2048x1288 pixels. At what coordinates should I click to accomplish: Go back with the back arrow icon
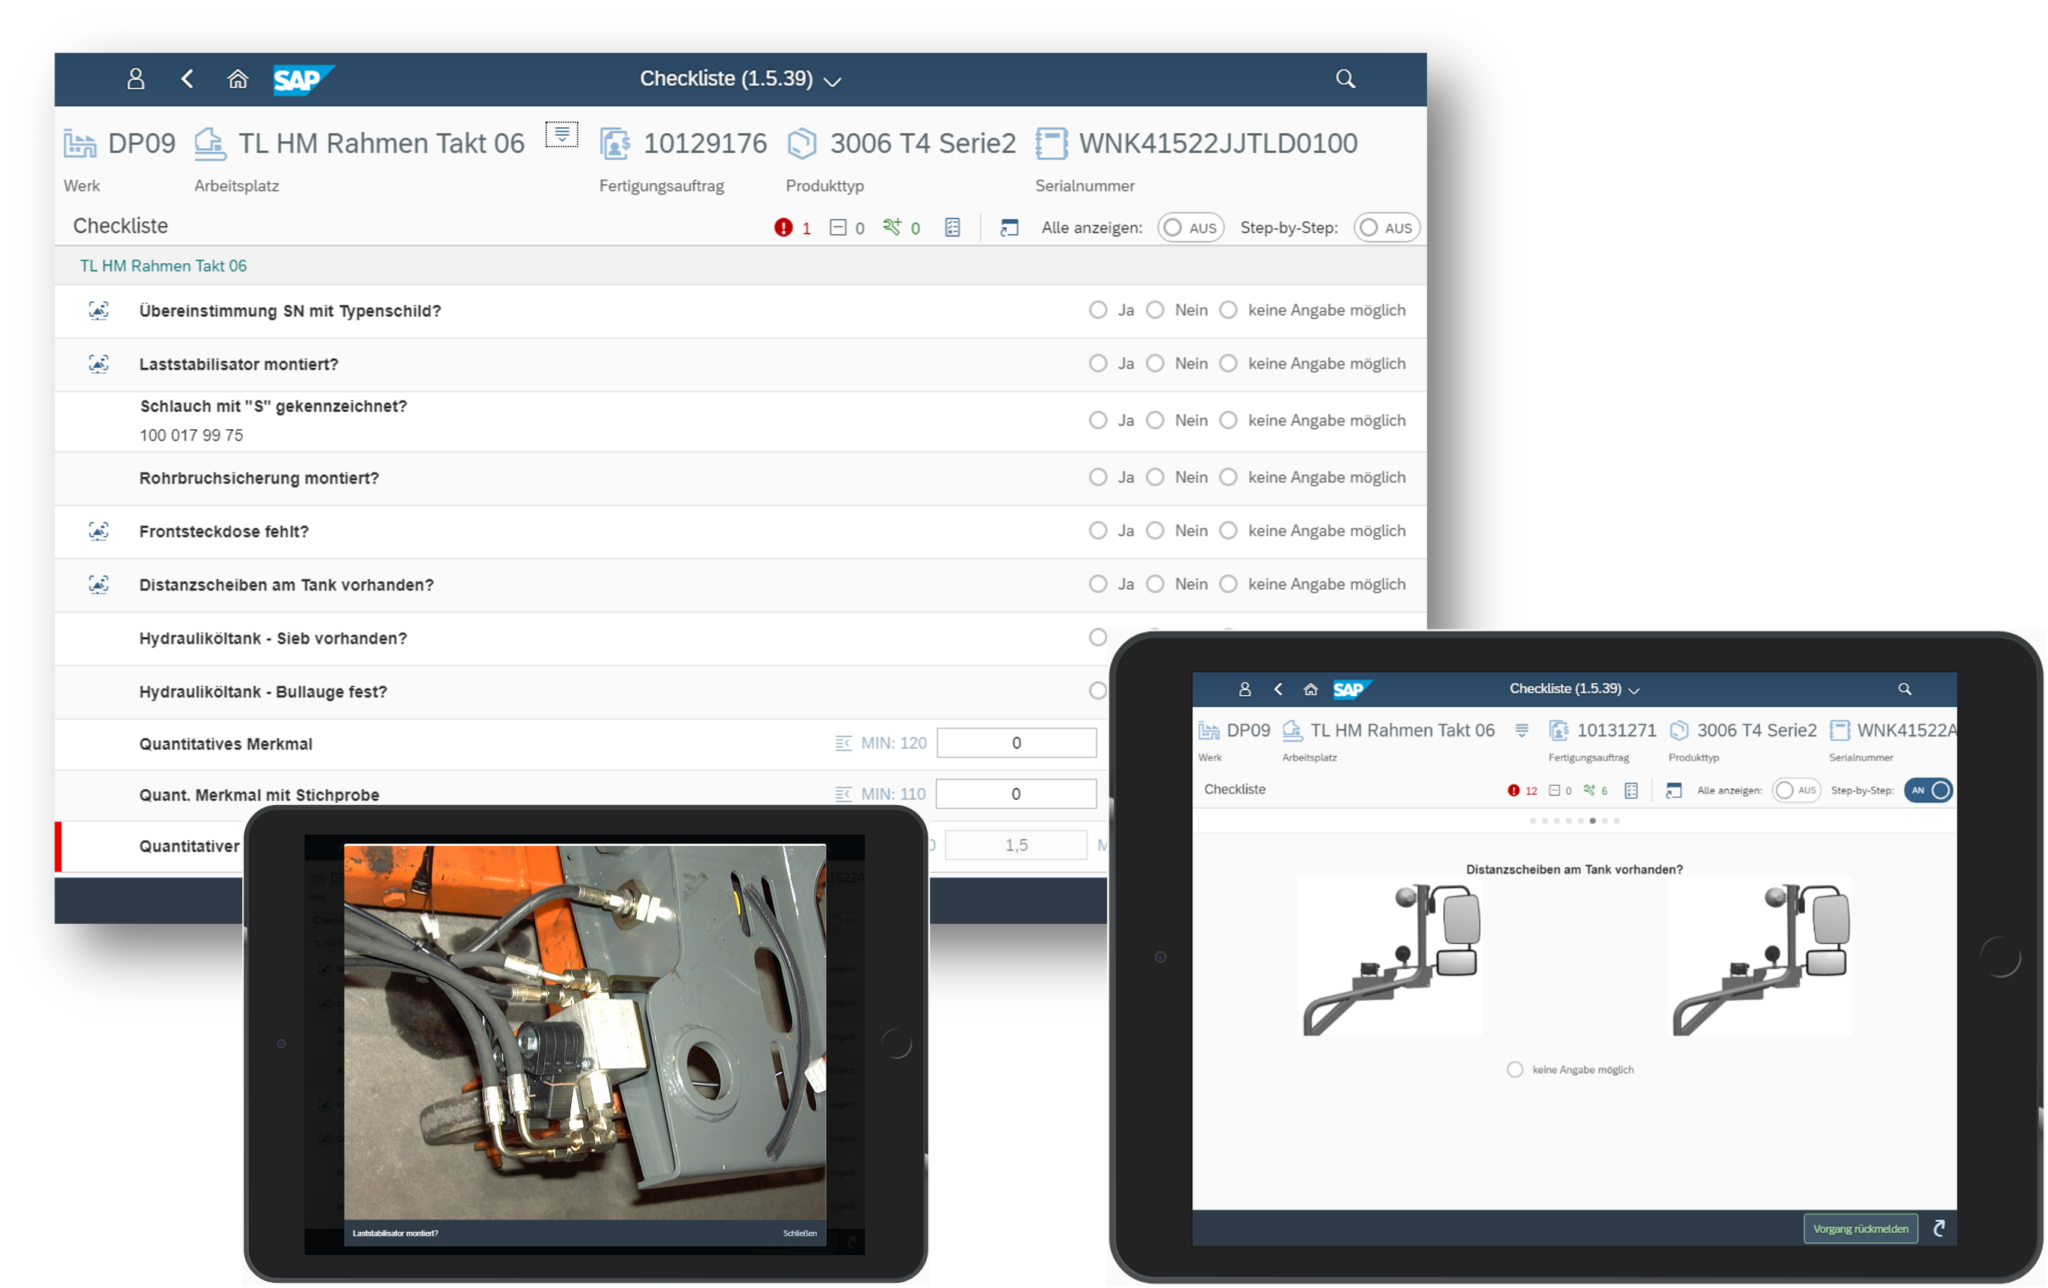click(187, 79)
